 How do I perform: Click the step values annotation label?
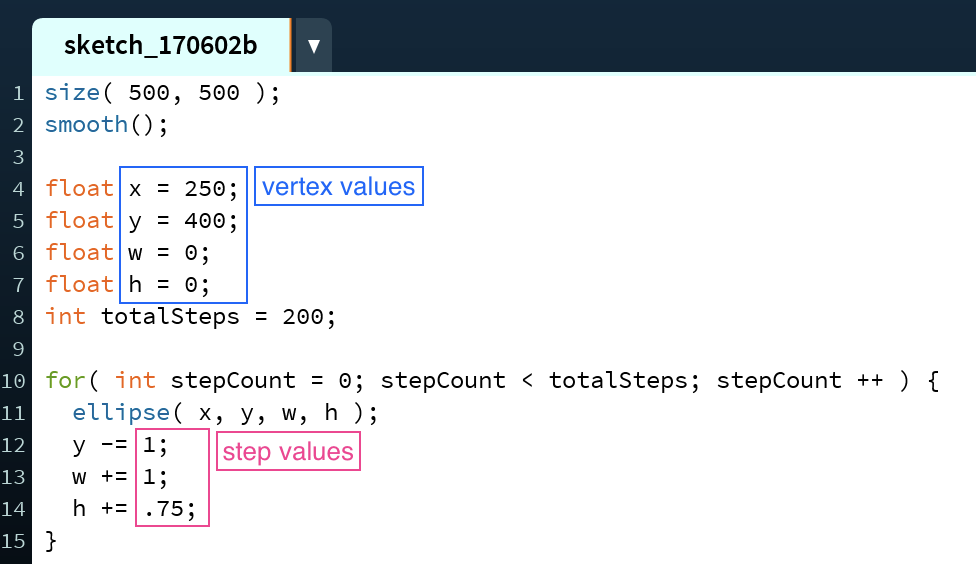coord(288,451)
